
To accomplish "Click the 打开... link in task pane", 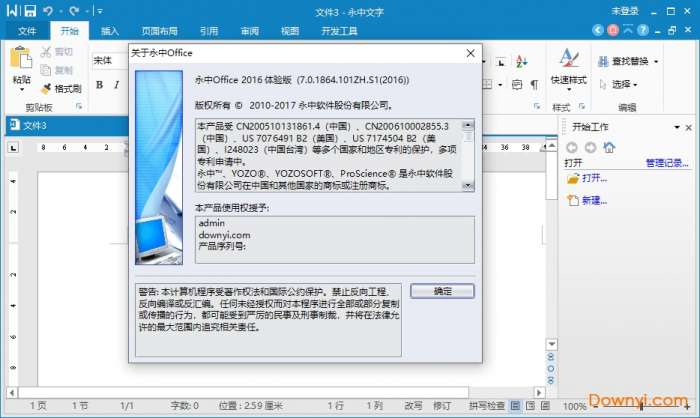I will pos(594,178).
